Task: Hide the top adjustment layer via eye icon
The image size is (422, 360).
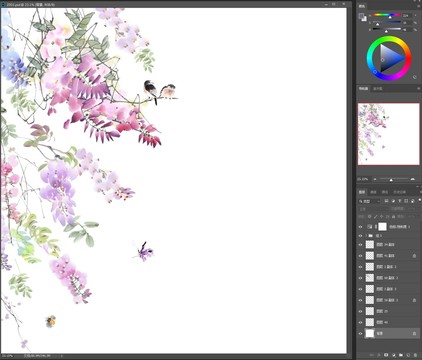Action: 360,227
